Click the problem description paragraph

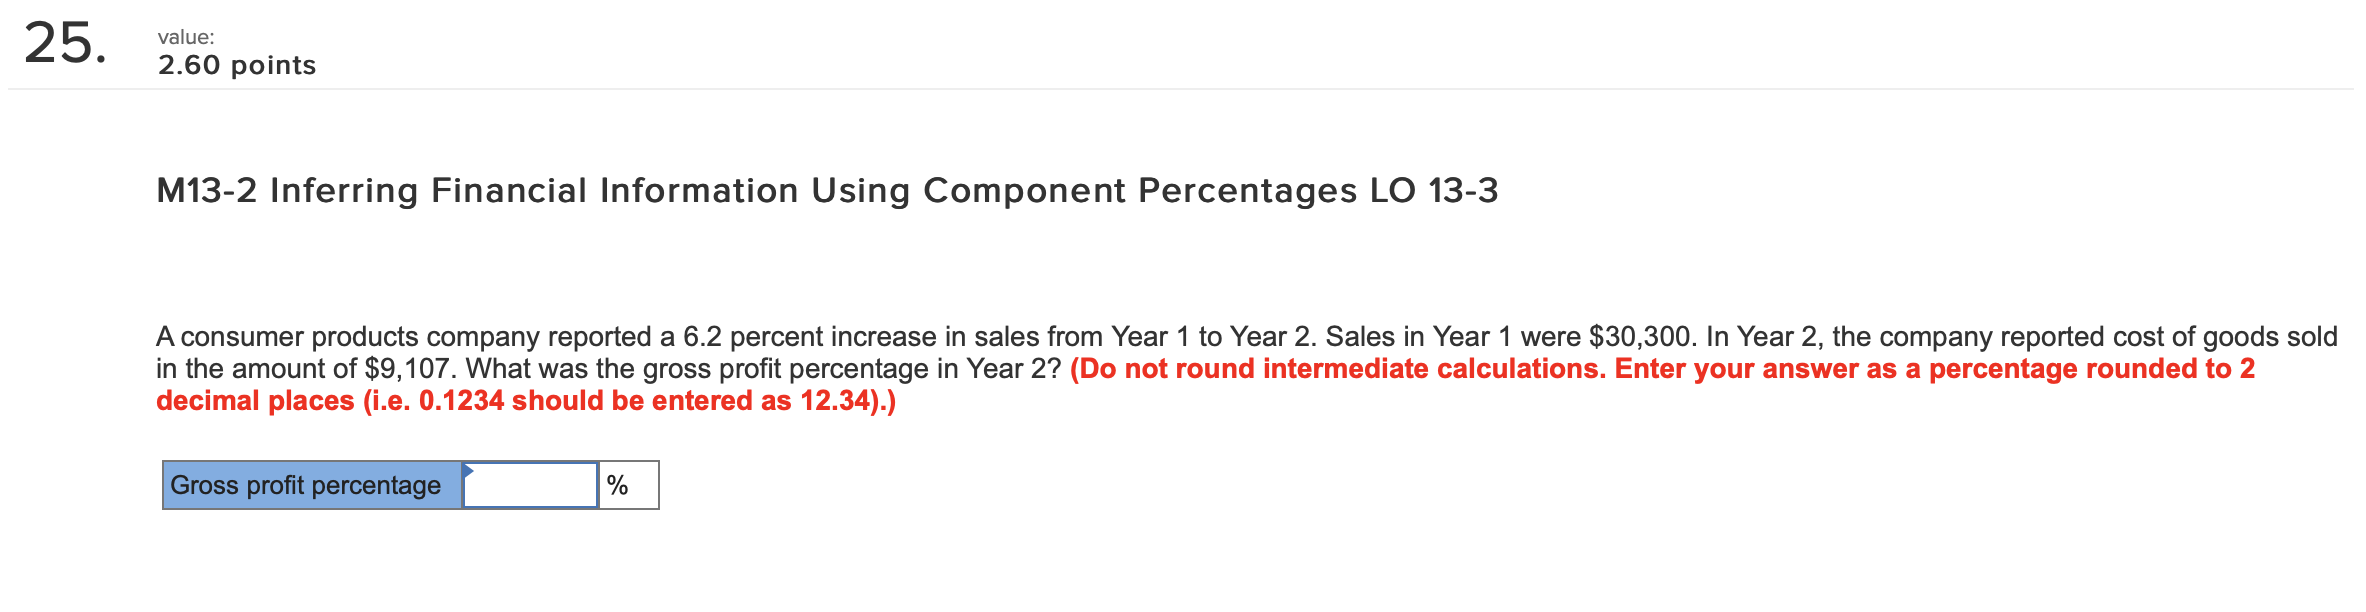900,339
